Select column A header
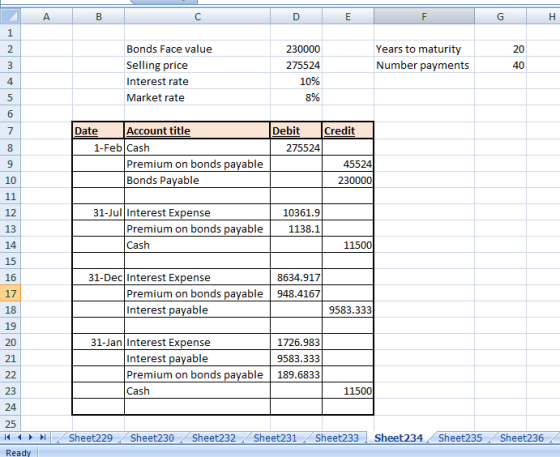Viewport: 560px width, 457px height. coord(46,16)
